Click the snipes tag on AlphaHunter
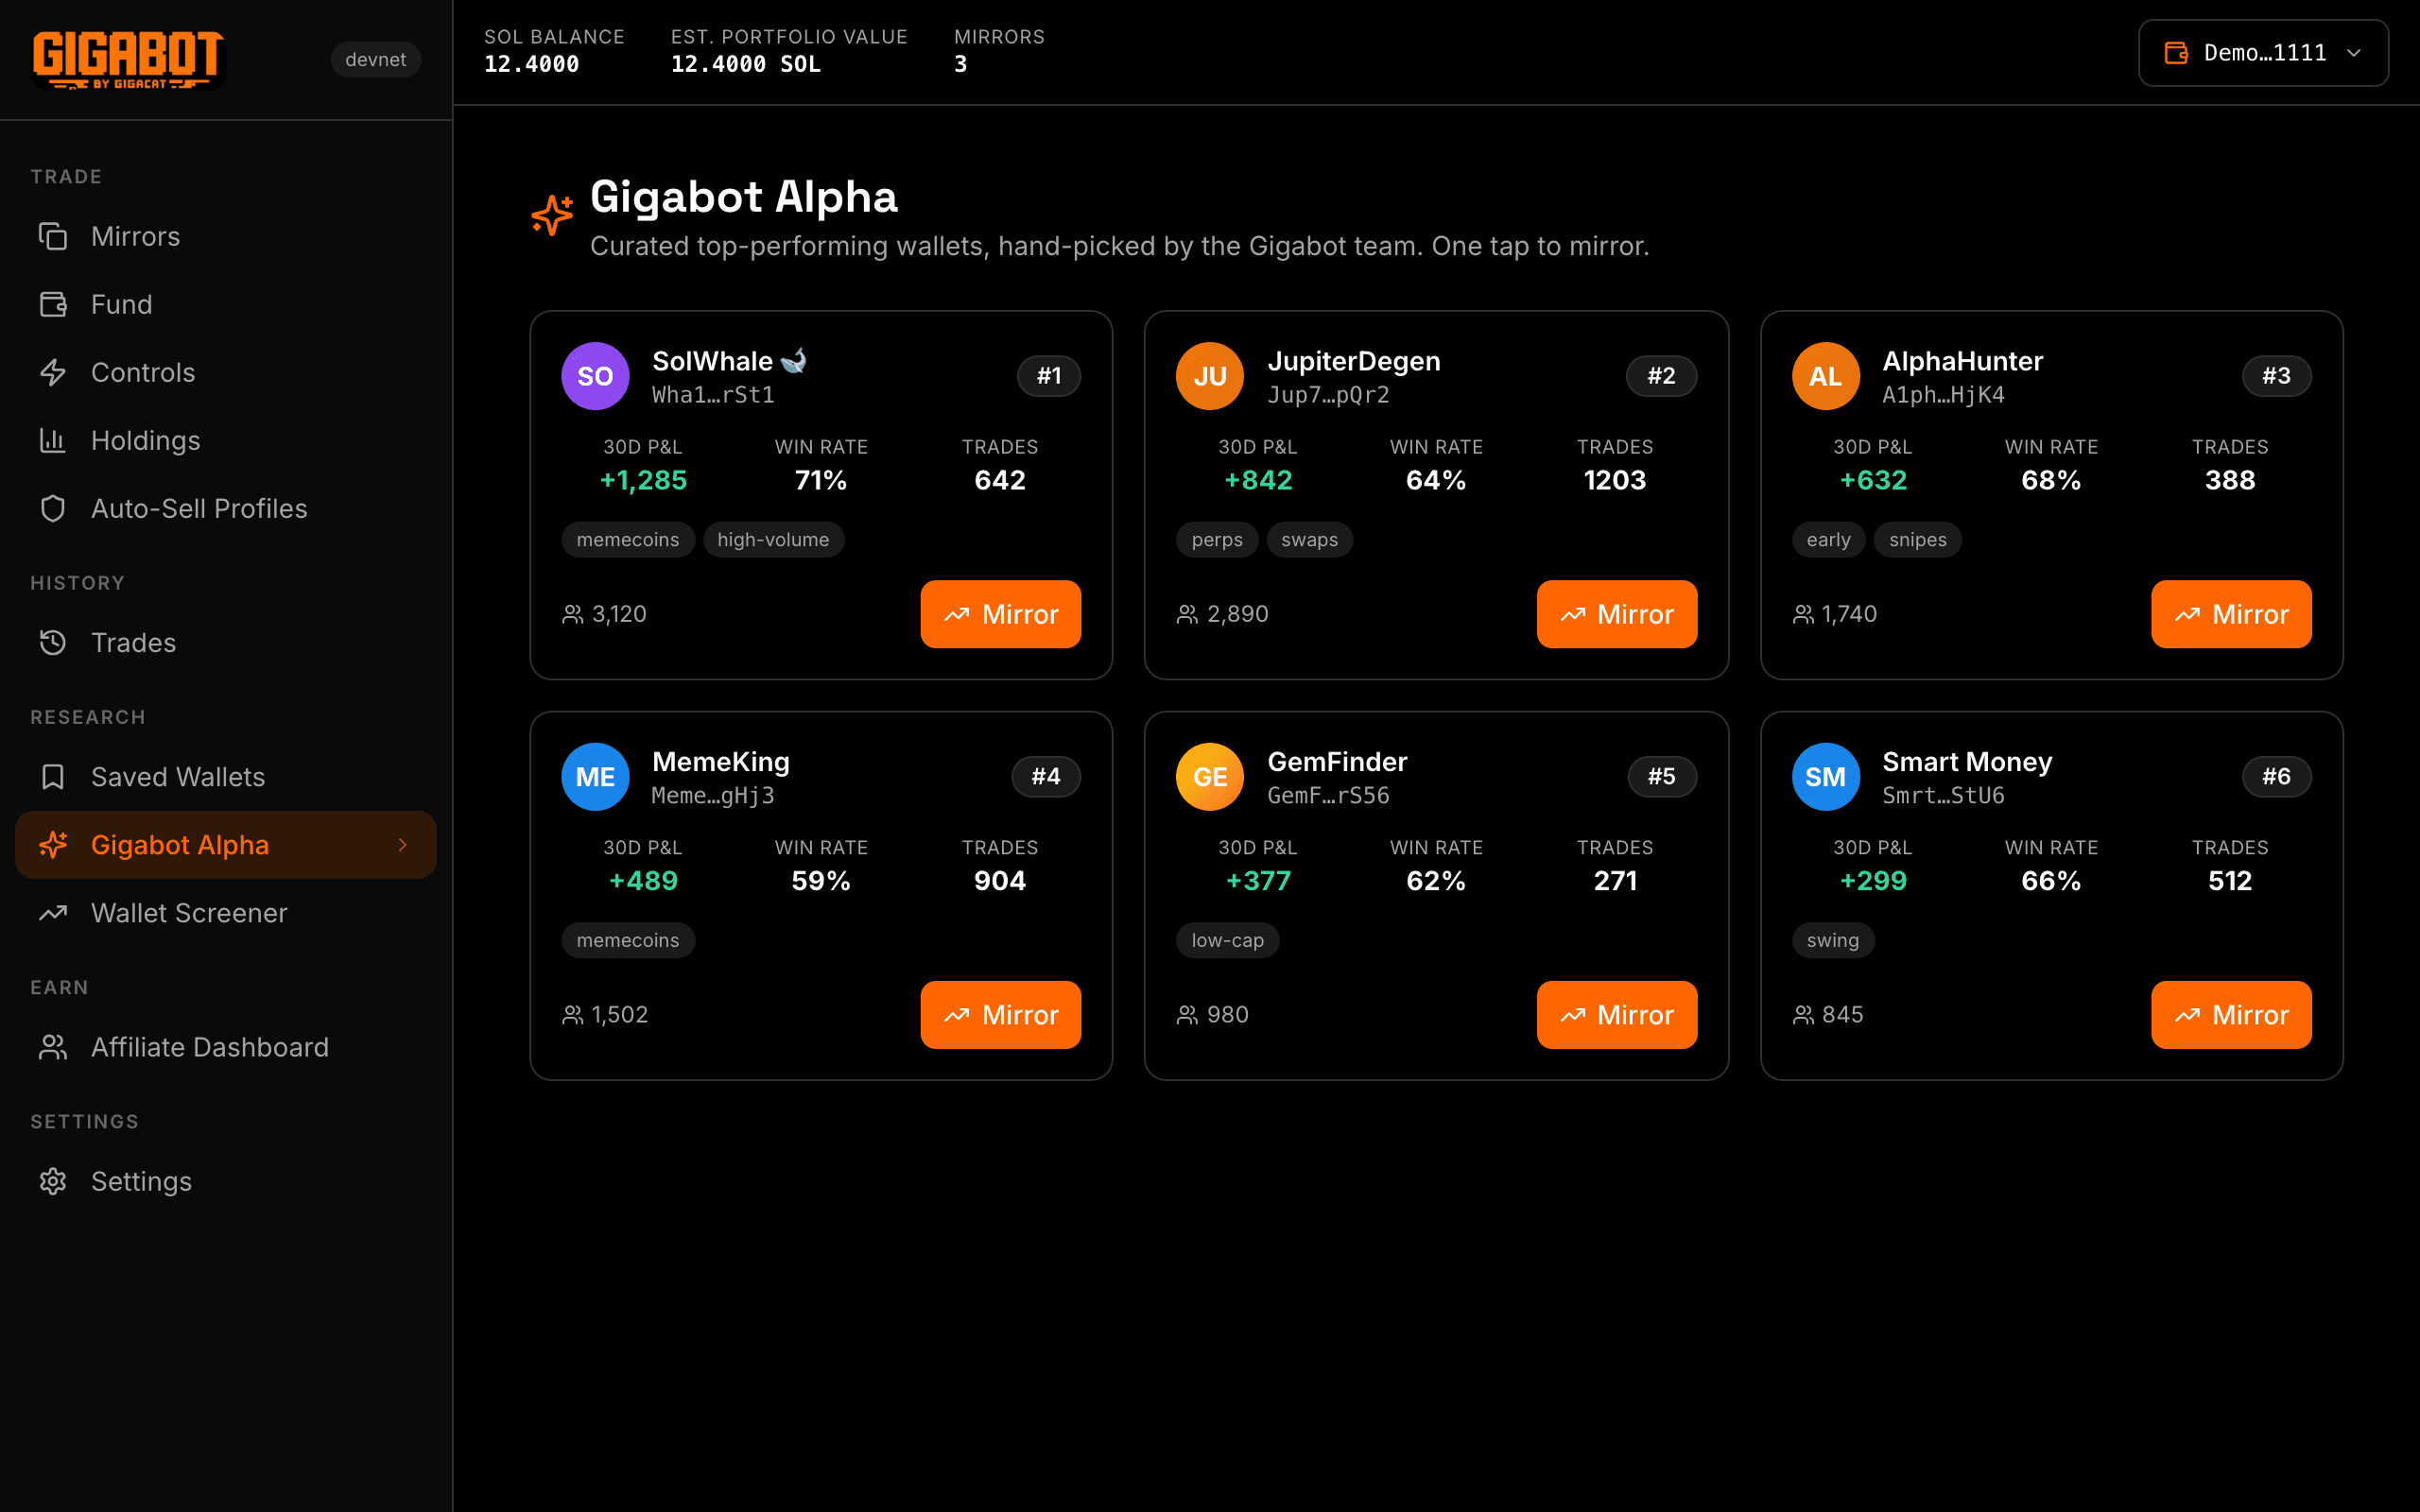Image resolution: width=2420 pixels, height=1512 pixels. pos(1917,540)
